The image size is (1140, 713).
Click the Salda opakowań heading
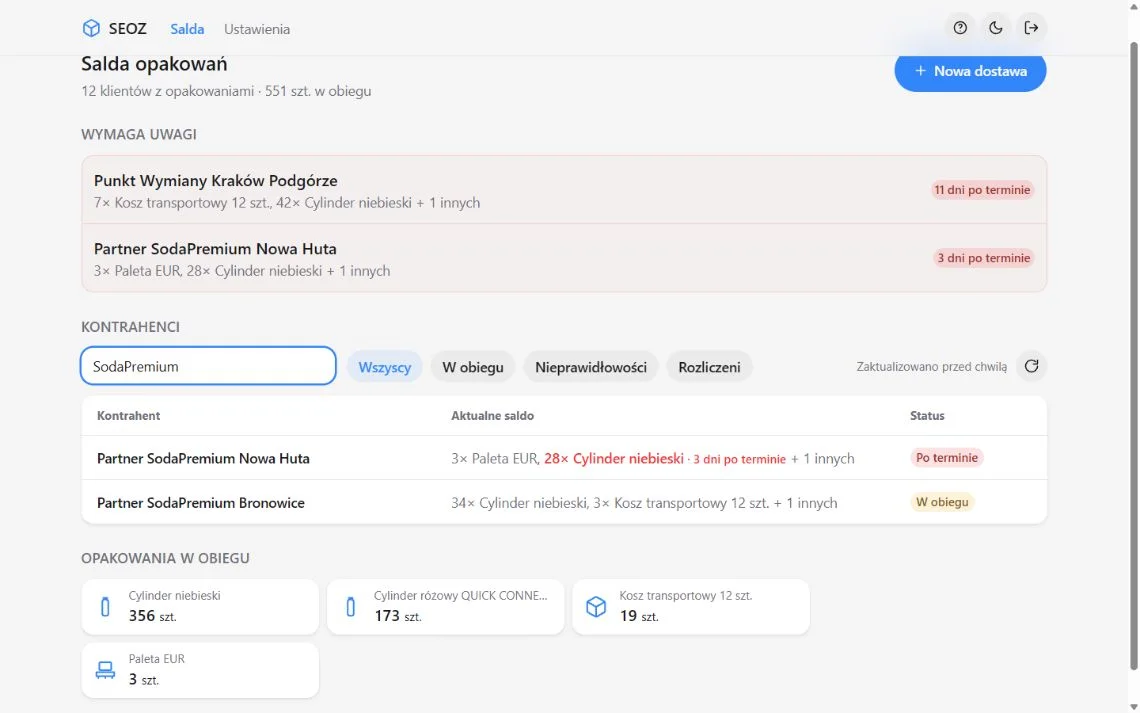(154, 64)
